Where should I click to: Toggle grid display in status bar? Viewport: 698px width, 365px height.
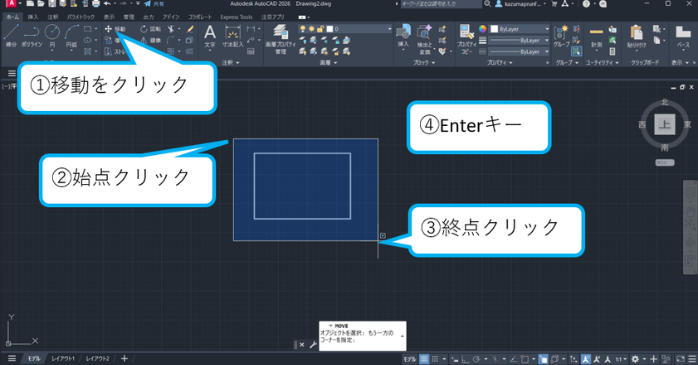click(x=424, y=359)
